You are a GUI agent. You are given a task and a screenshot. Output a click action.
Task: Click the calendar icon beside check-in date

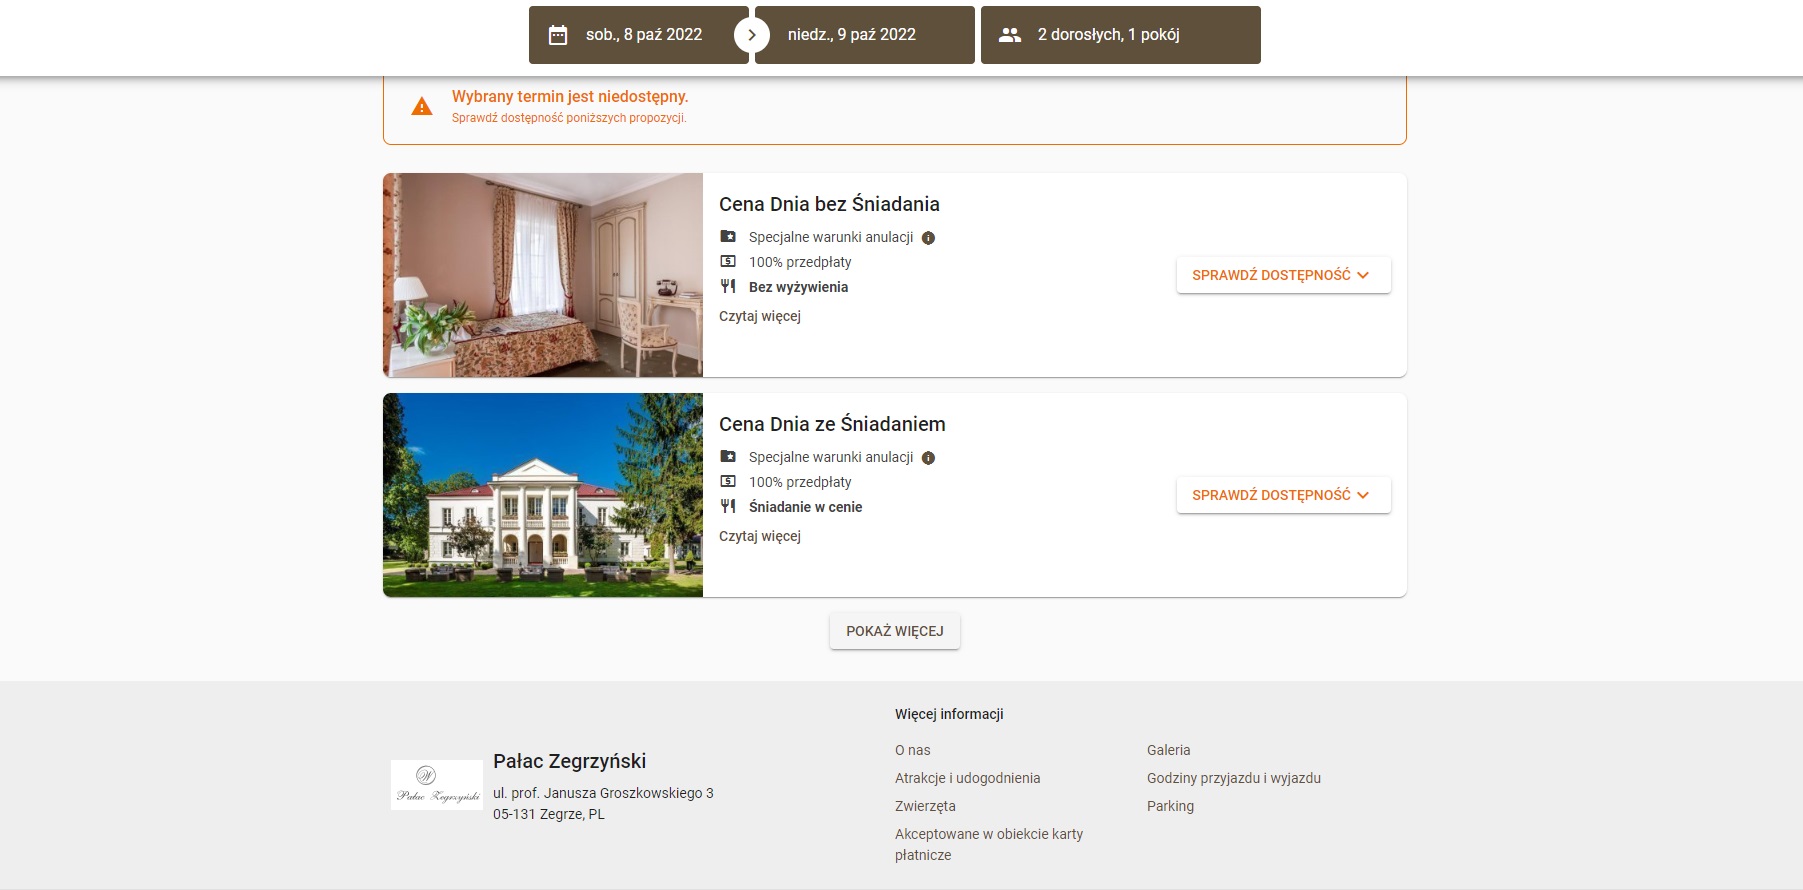(x=558, y=35)
